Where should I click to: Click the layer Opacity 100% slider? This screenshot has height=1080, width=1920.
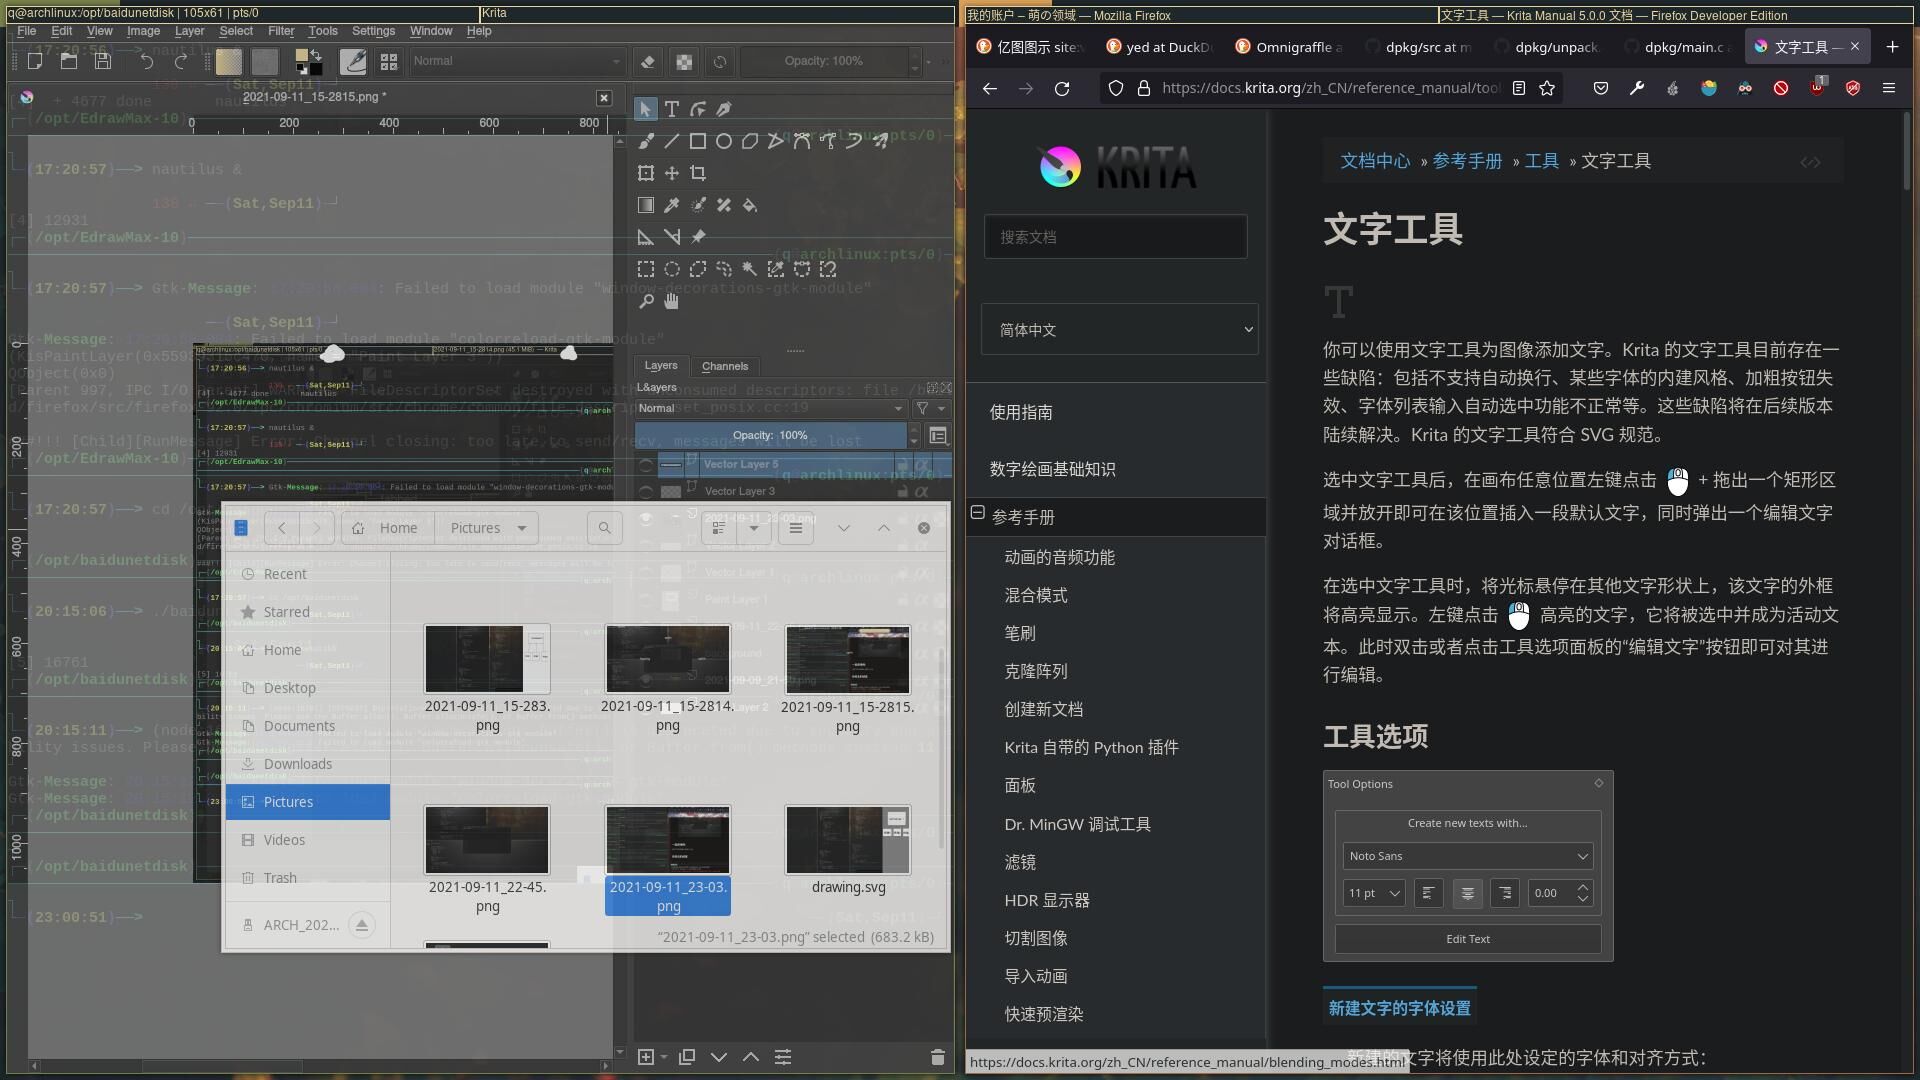tap(770, 436)
